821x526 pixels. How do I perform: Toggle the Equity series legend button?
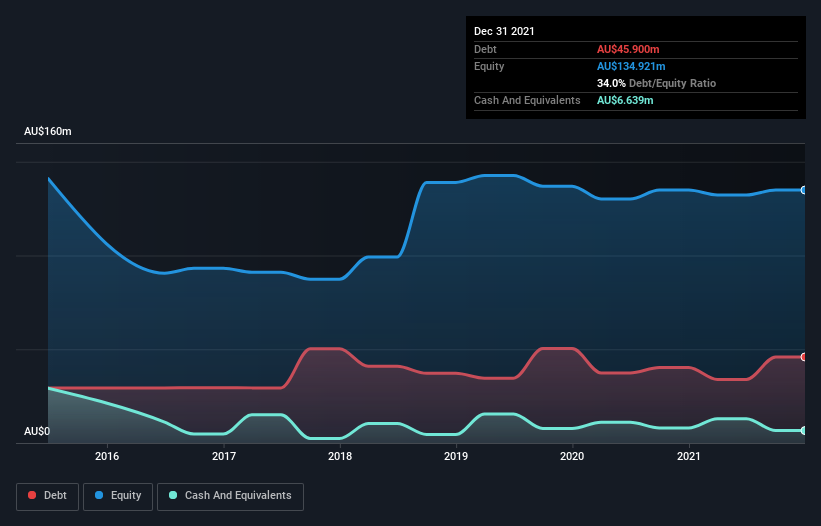click(x=118, y=496)
